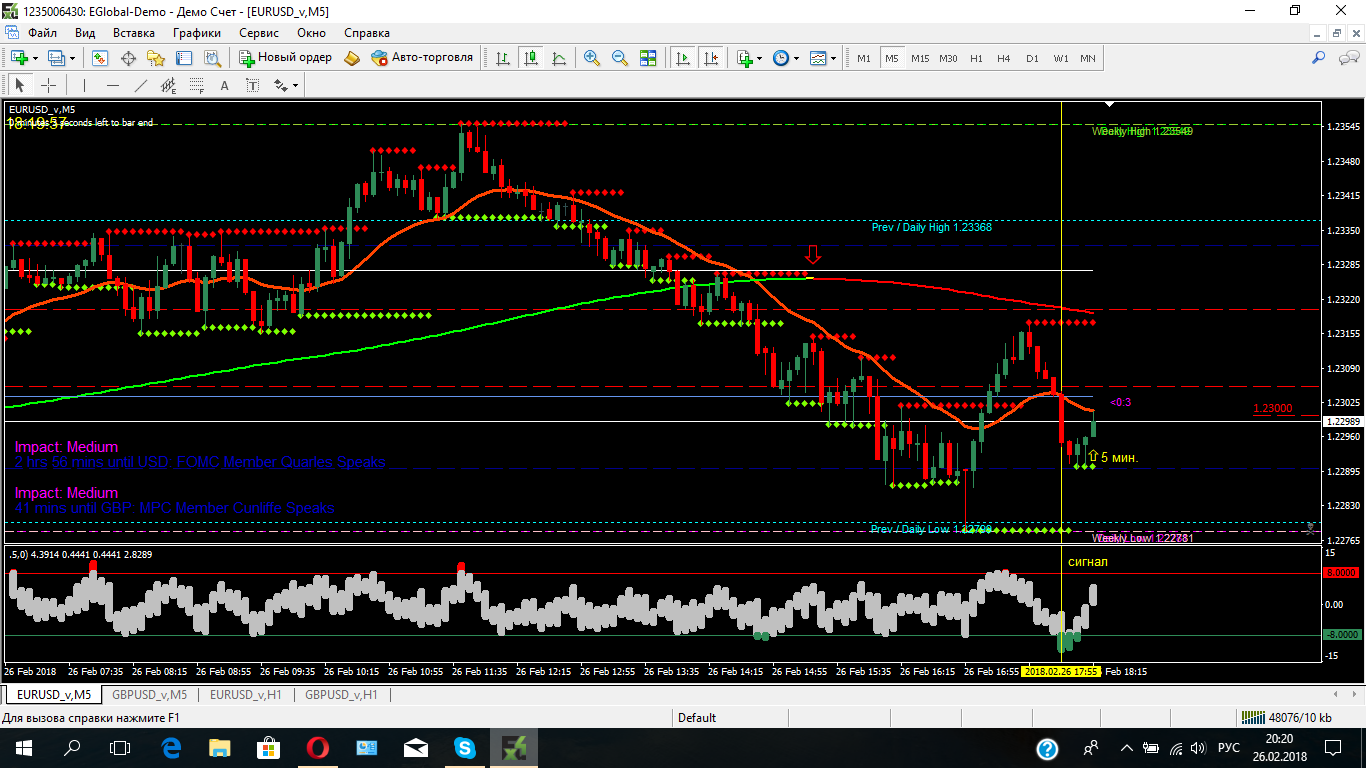This screenshot has width=1366, height=768.
Task: Select the Fibonacci Retracement tool
Action: coord(197,85)
